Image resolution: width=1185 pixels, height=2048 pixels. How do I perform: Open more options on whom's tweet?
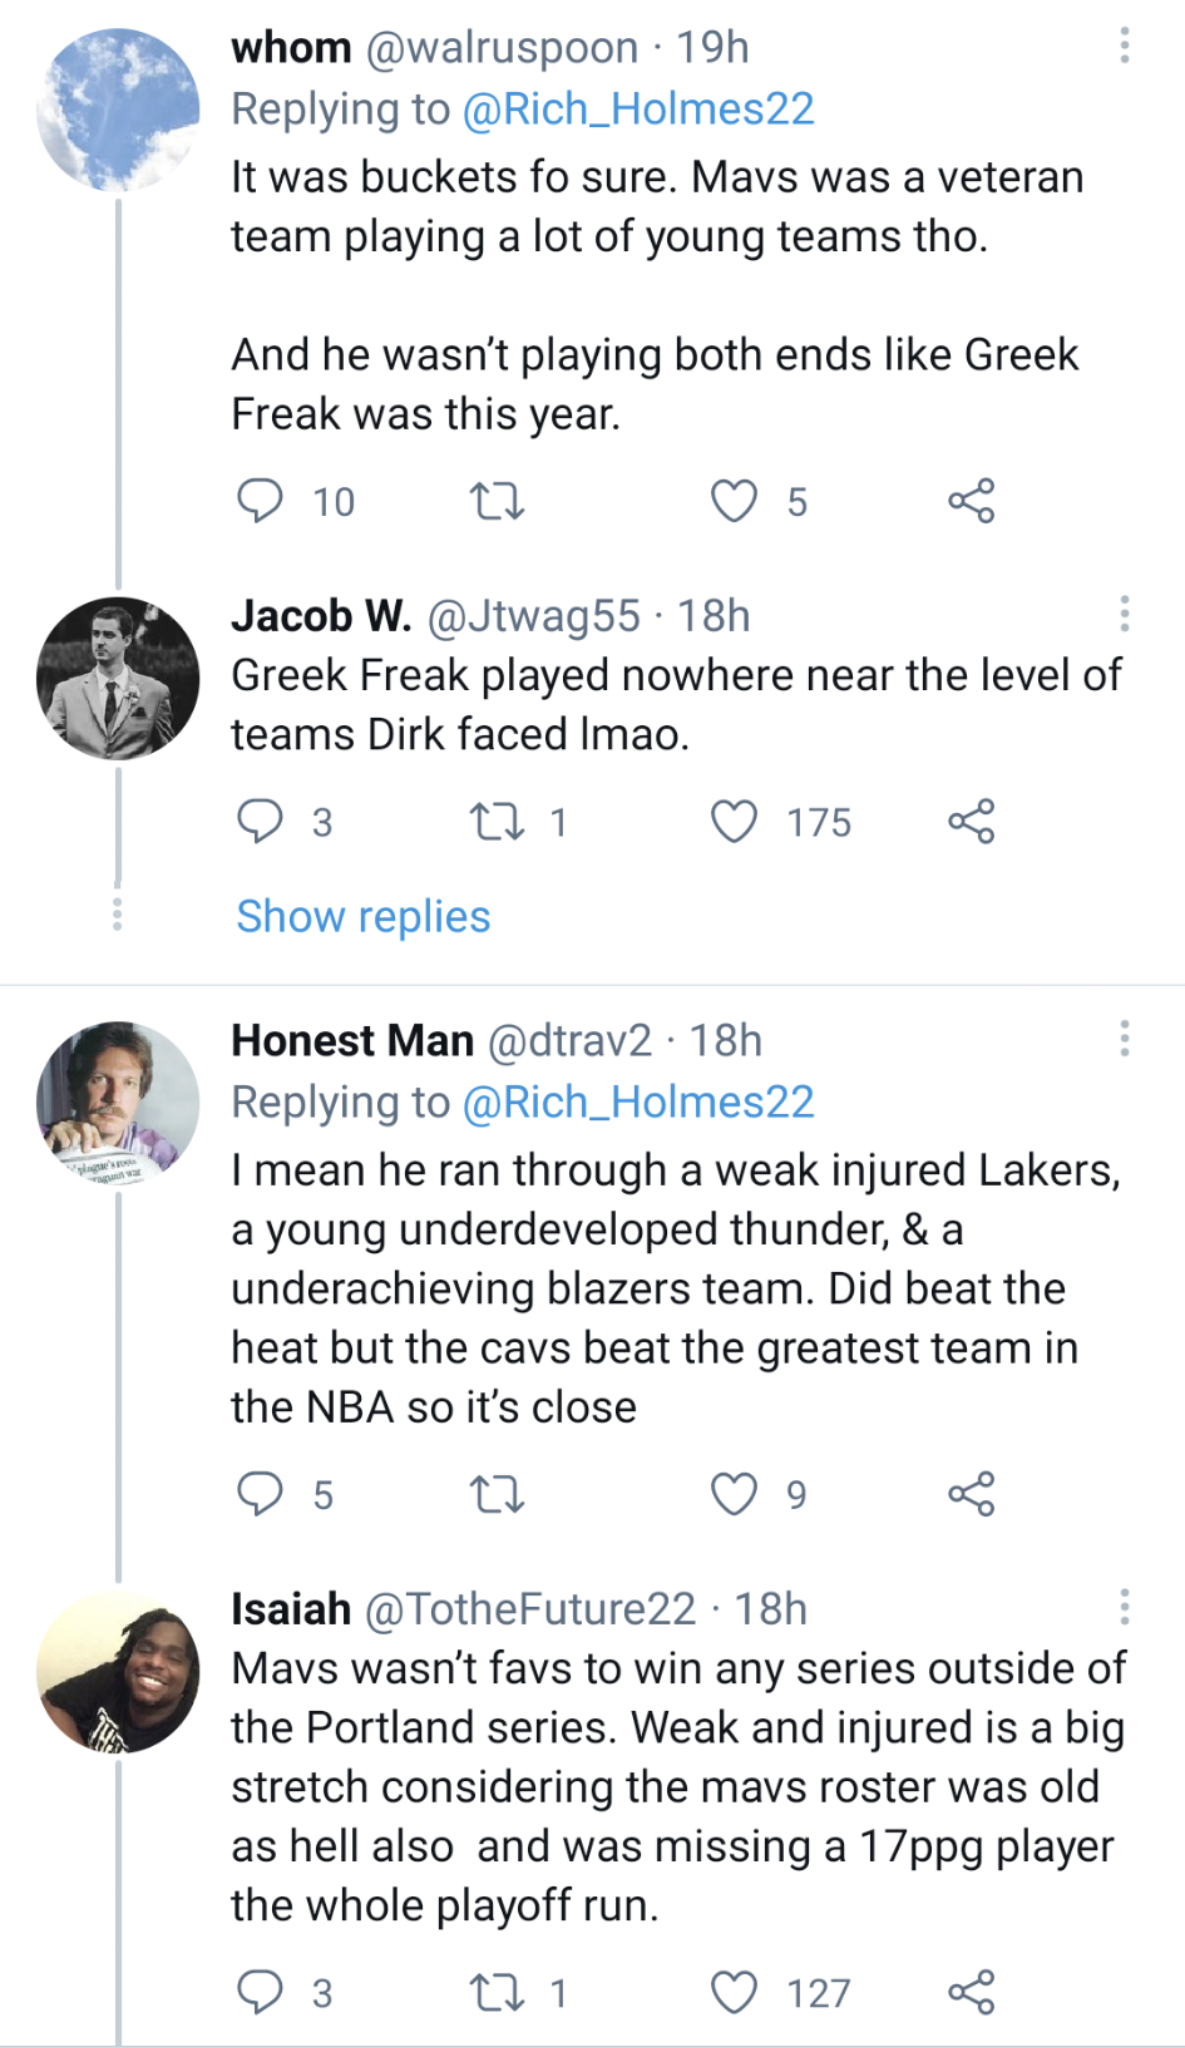tap(1125, 46)
